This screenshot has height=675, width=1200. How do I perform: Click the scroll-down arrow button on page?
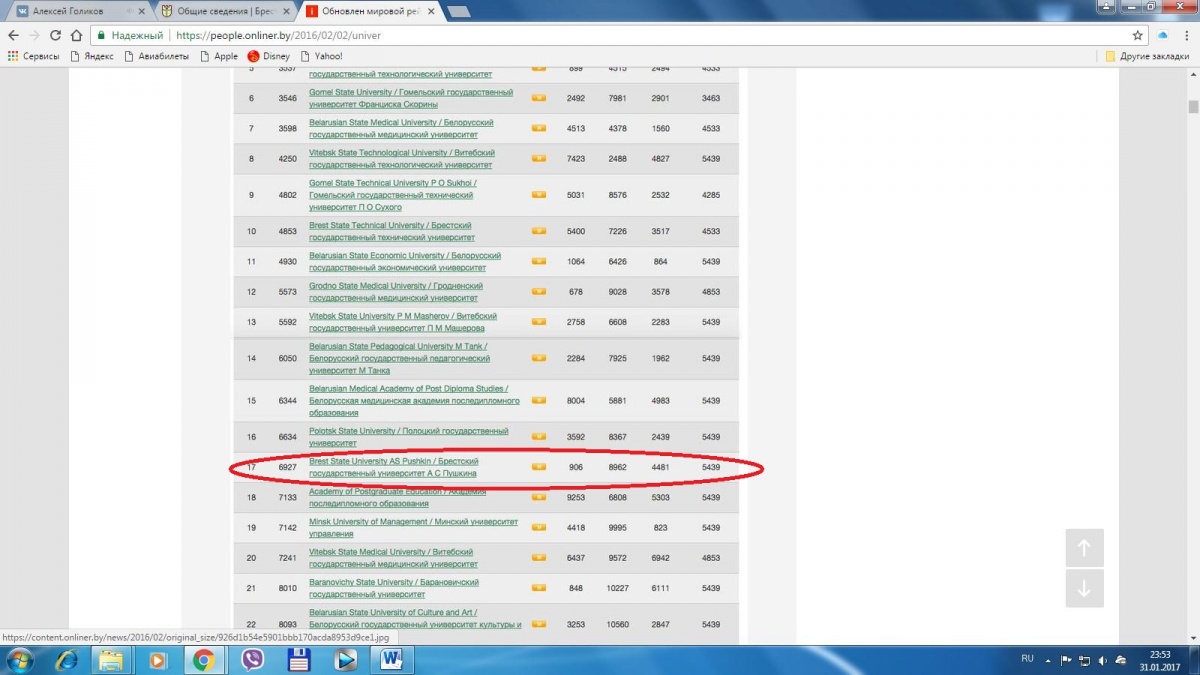pyautogui.click(x=1084, y=589)
